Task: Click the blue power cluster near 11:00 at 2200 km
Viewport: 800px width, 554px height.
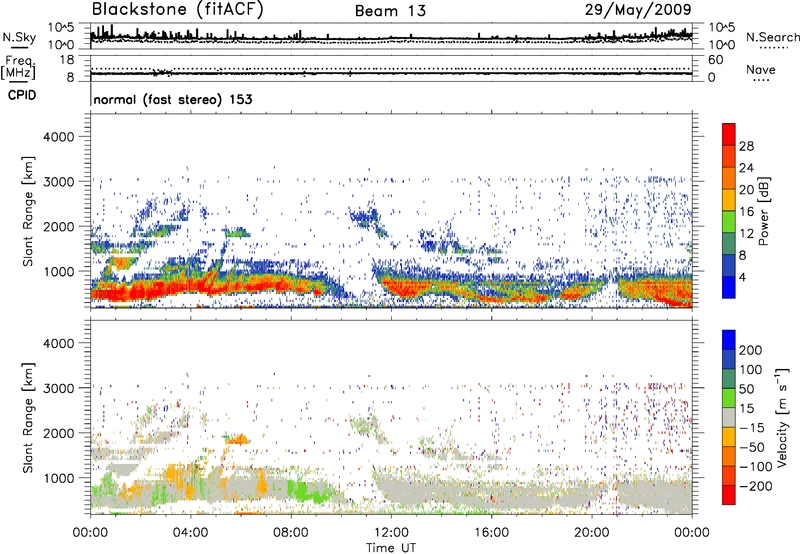Action: [365, 217]
